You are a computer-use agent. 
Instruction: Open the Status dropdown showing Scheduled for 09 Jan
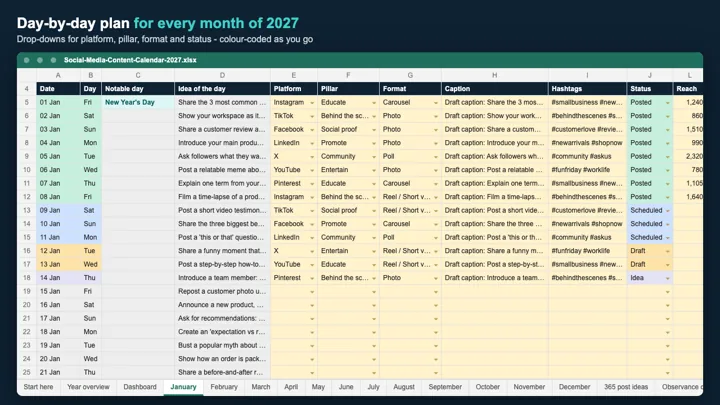click(x=668, y=211)
